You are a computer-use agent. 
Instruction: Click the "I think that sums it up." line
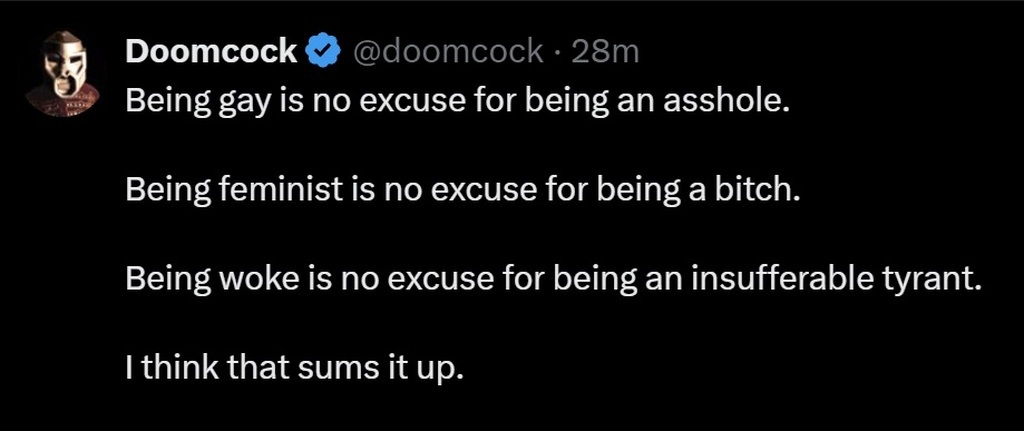pyautogui.click(x=296, y=368)
